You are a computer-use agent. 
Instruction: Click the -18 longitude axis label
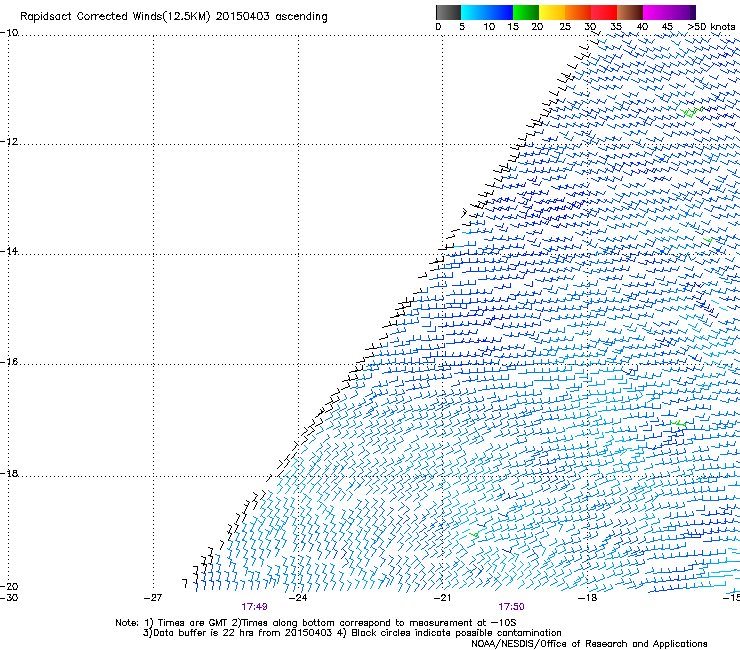tap(587, 598)
